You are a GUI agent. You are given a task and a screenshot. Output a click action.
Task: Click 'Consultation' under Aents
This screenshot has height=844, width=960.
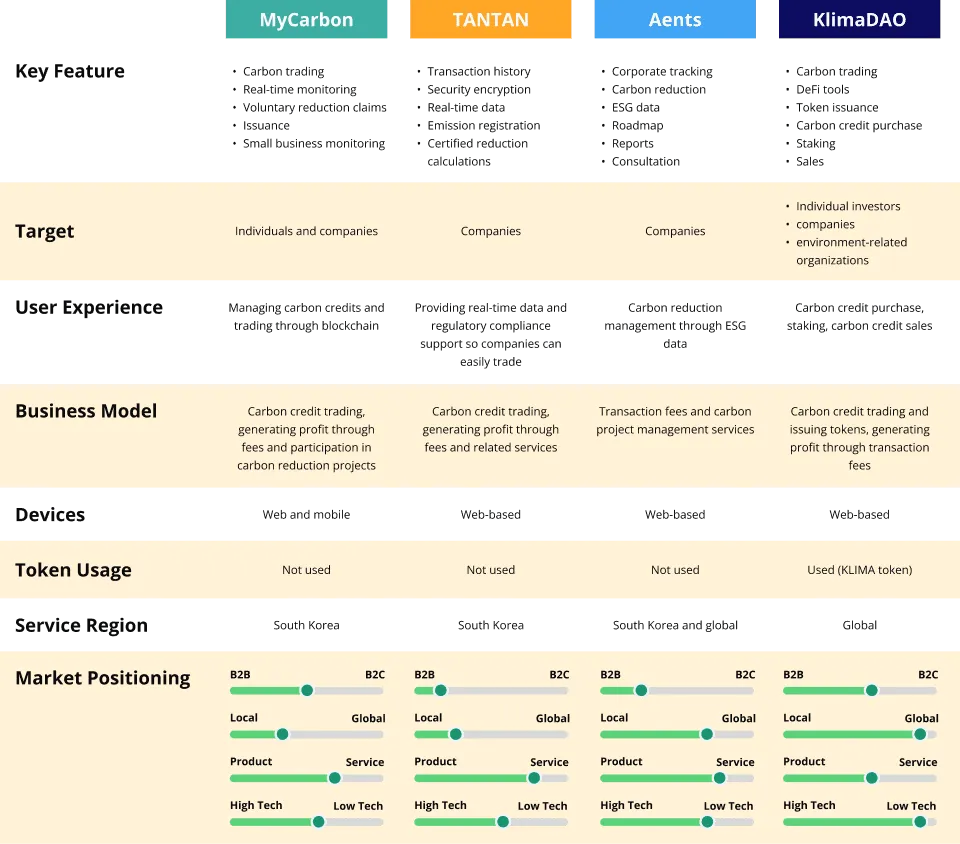tap(645, 162)
